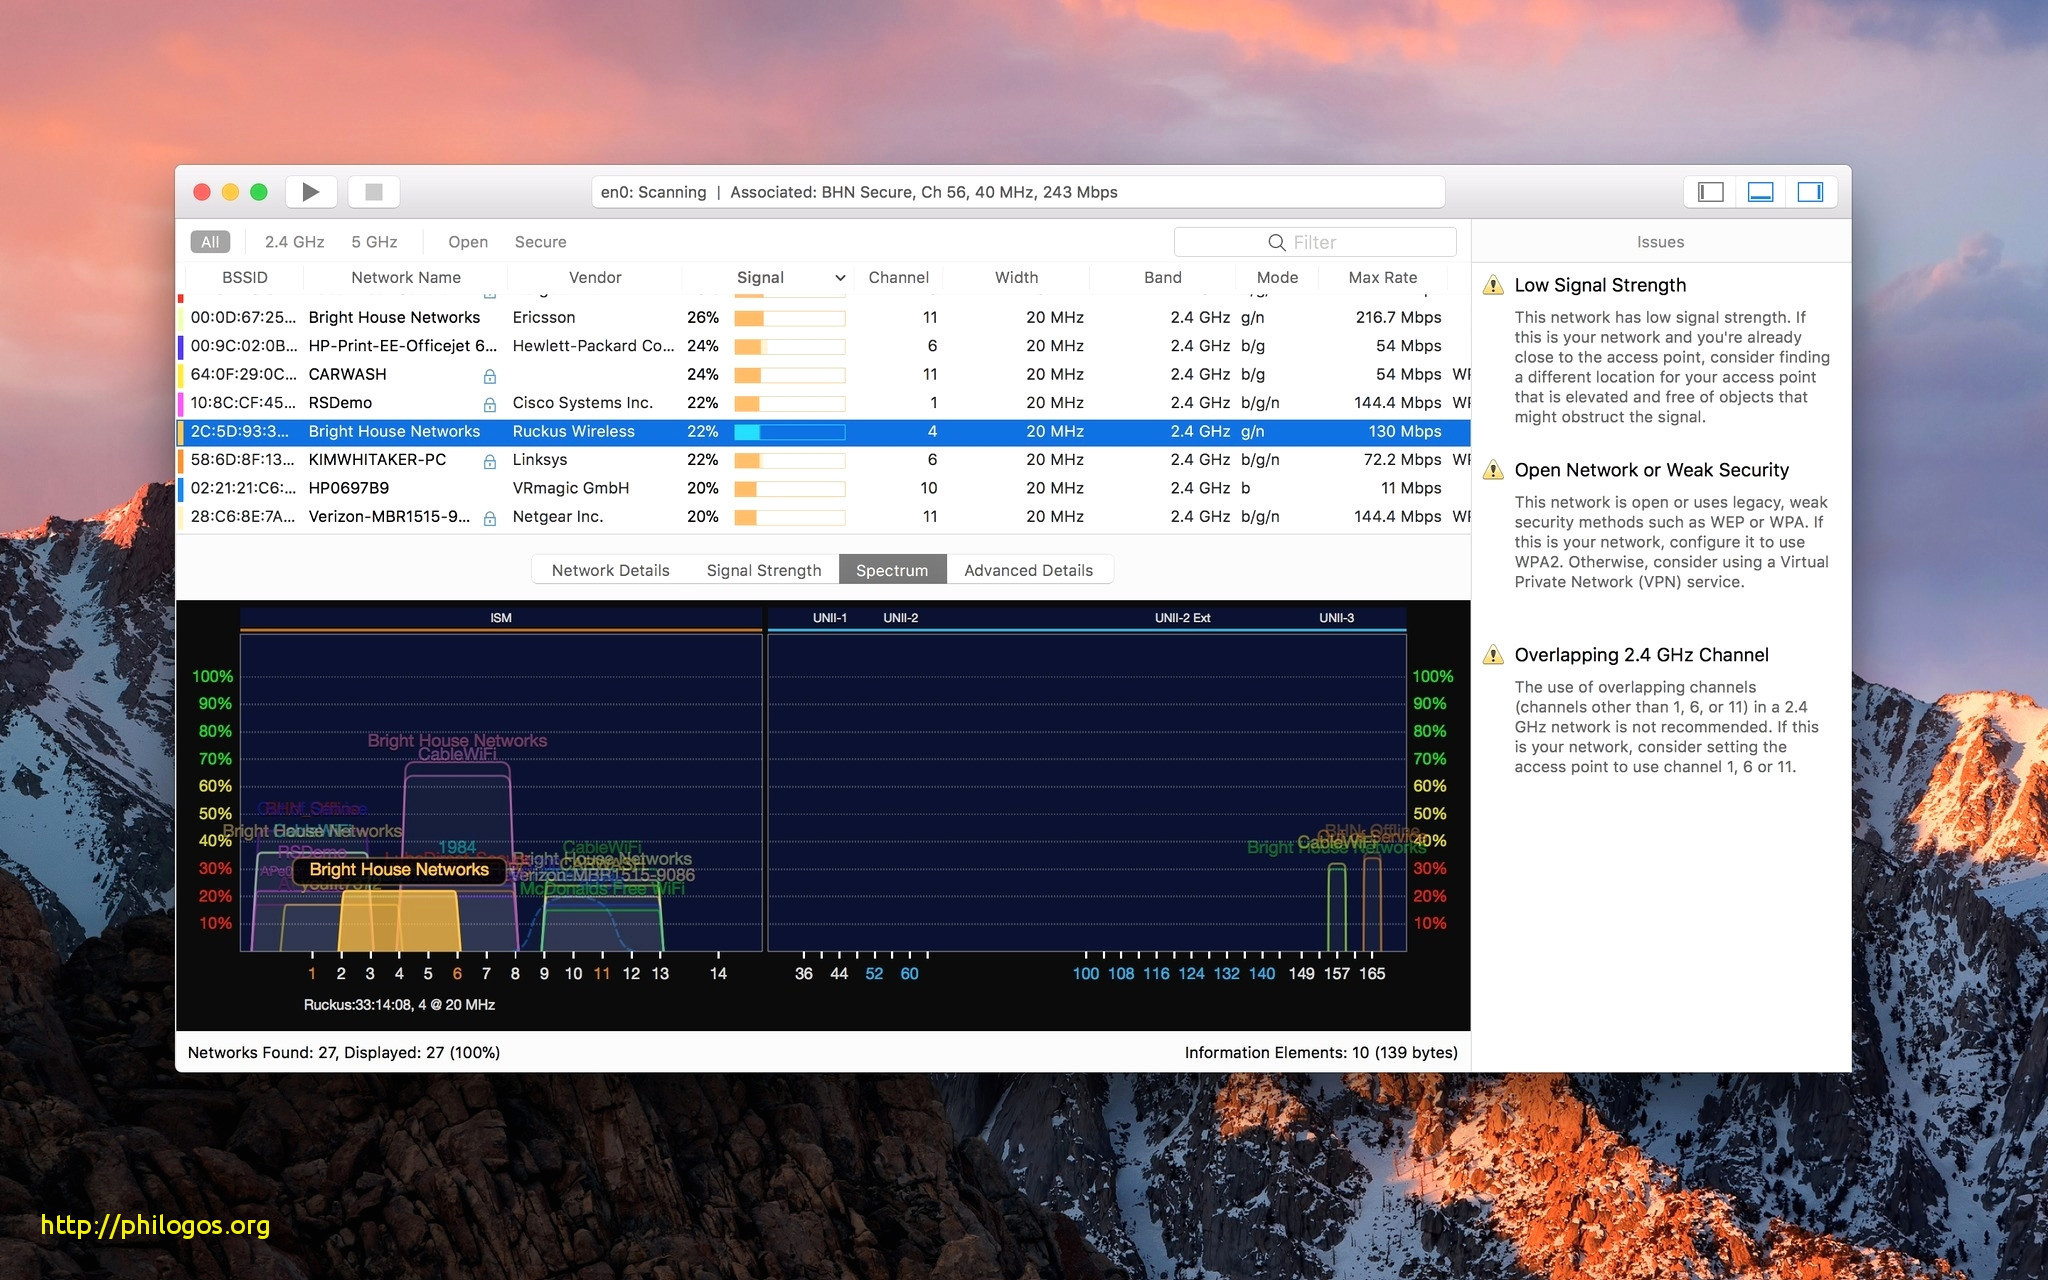
Task: Select the Network Details tab
Action: [x=612, y=568]
